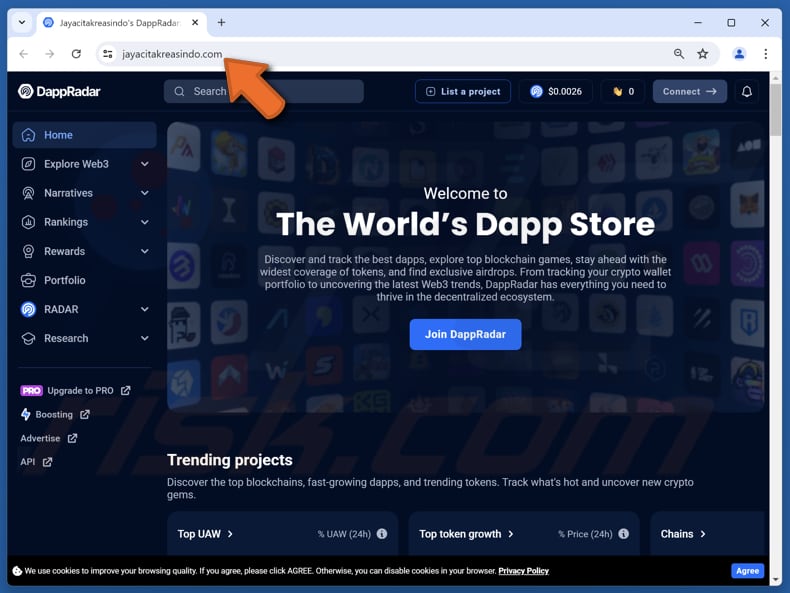790x593 pixels.
Task: Click the Research graduation cap icon
Action: pyautogui.click(x=29, y=339)
